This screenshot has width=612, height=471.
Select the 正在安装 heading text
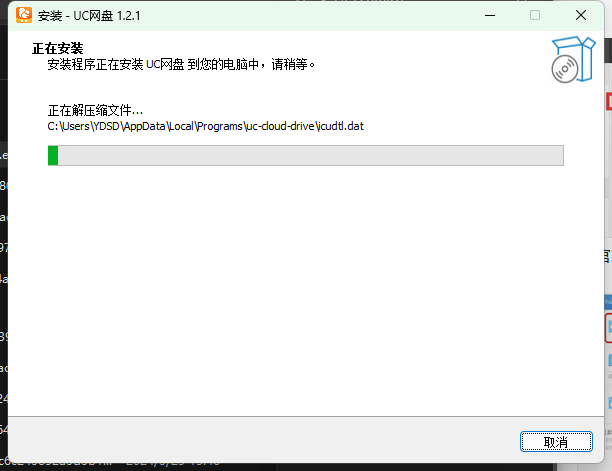point(57,48)
